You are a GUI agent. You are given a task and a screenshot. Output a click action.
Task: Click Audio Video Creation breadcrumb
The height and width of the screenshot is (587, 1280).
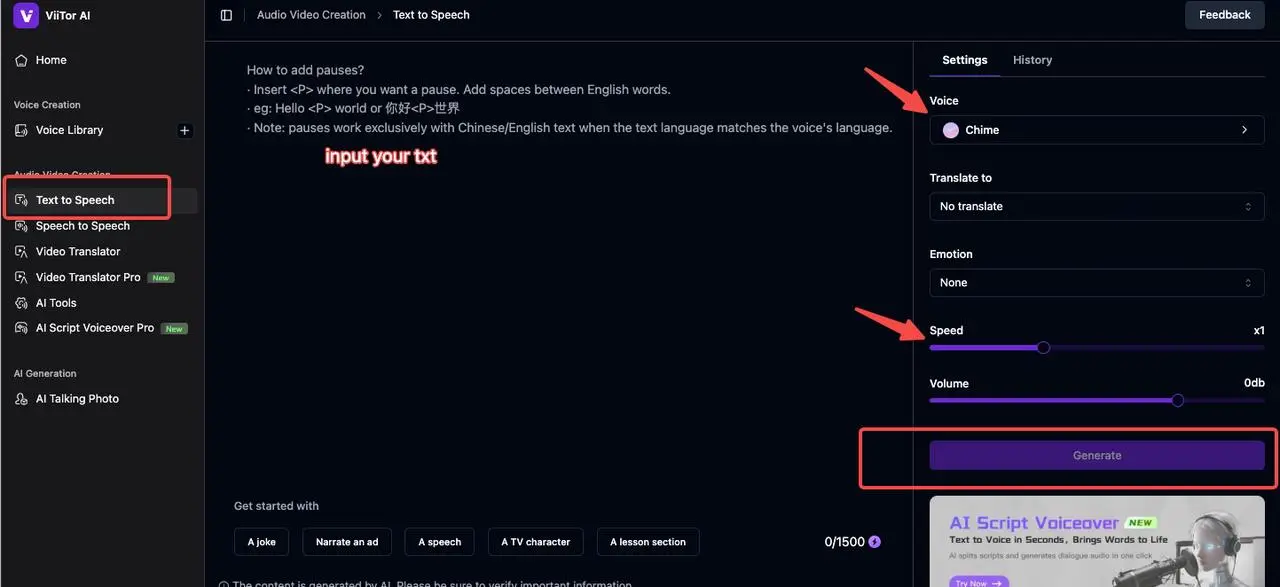tap(311, 15)
